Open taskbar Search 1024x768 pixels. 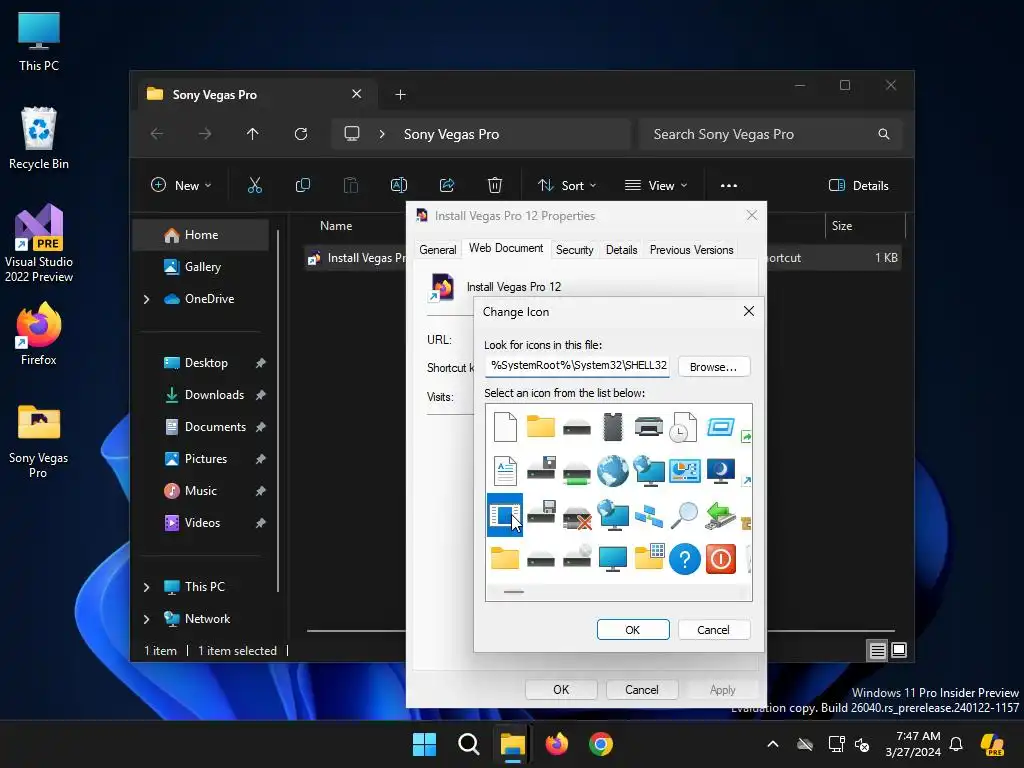point(468,744)
